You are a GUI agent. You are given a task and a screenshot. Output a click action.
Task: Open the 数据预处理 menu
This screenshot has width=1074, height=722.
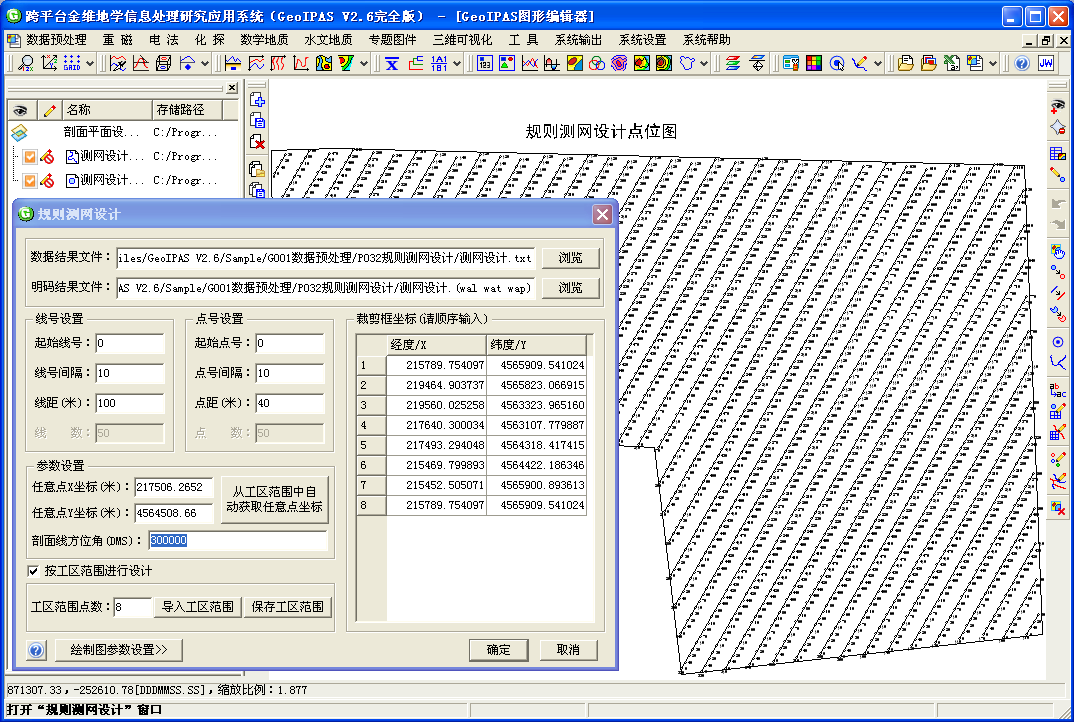pyautogui.click(x=55, y=40)
